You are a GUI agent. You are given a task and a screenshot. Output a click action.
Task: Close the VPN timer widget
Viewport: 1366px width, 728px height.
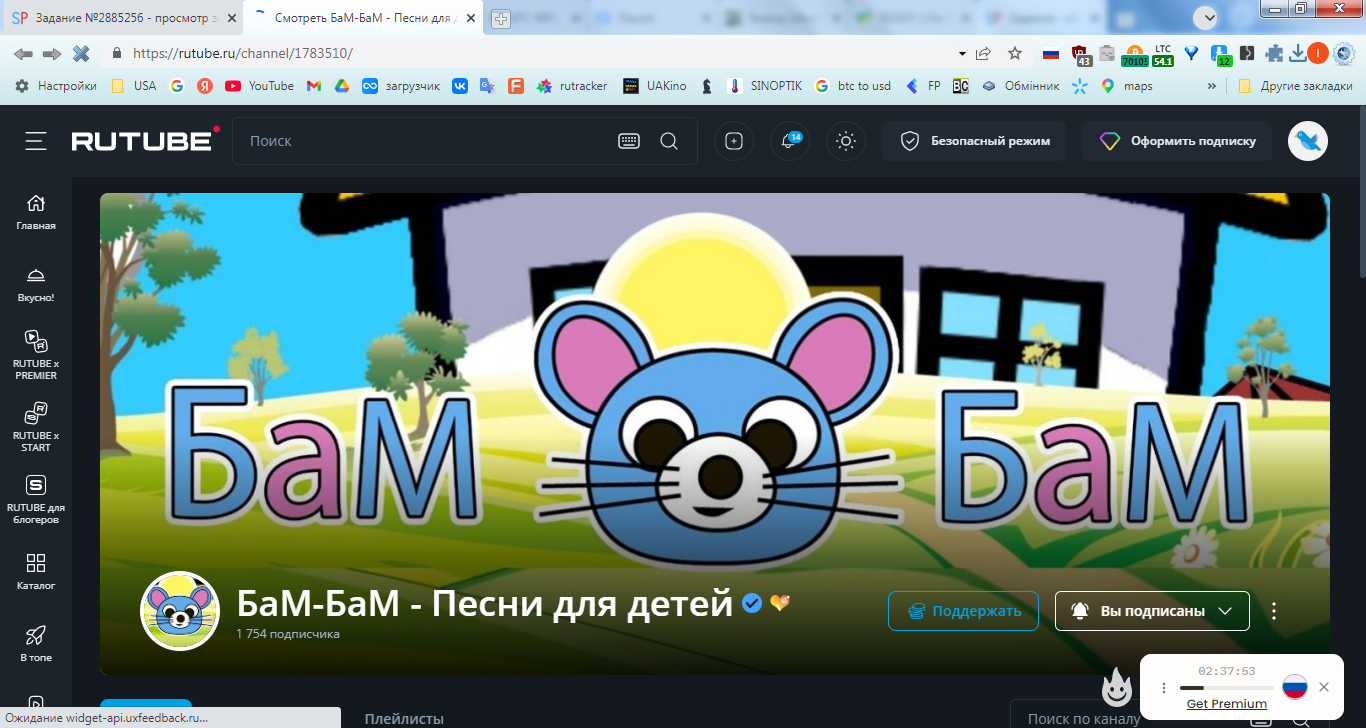[1324, 687]
